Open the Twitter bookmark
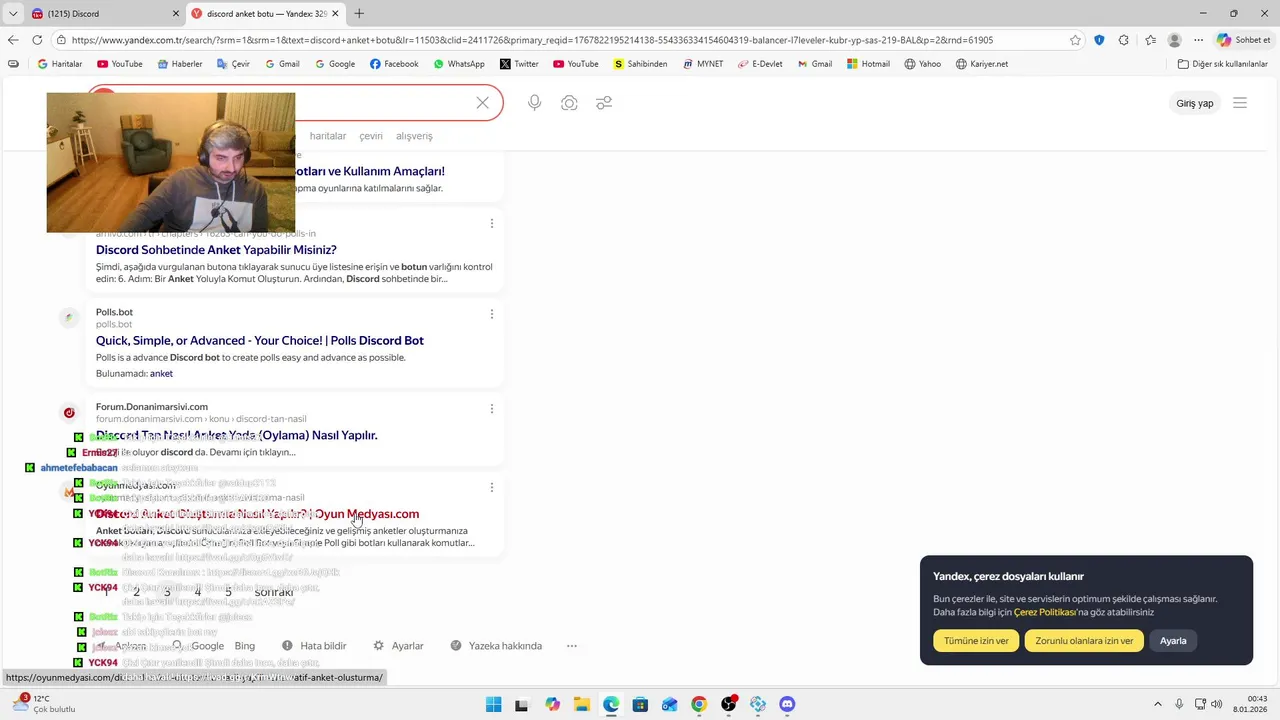Image resolution: width=1280 pixels, height=720 pixels. tap(519, 64)
